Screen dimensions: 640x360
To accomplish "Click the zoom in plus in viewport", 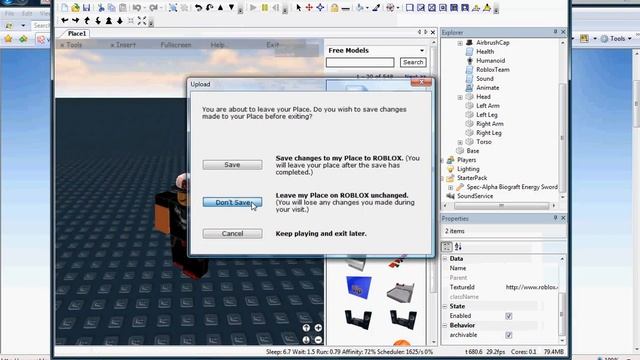I will 318,328.
